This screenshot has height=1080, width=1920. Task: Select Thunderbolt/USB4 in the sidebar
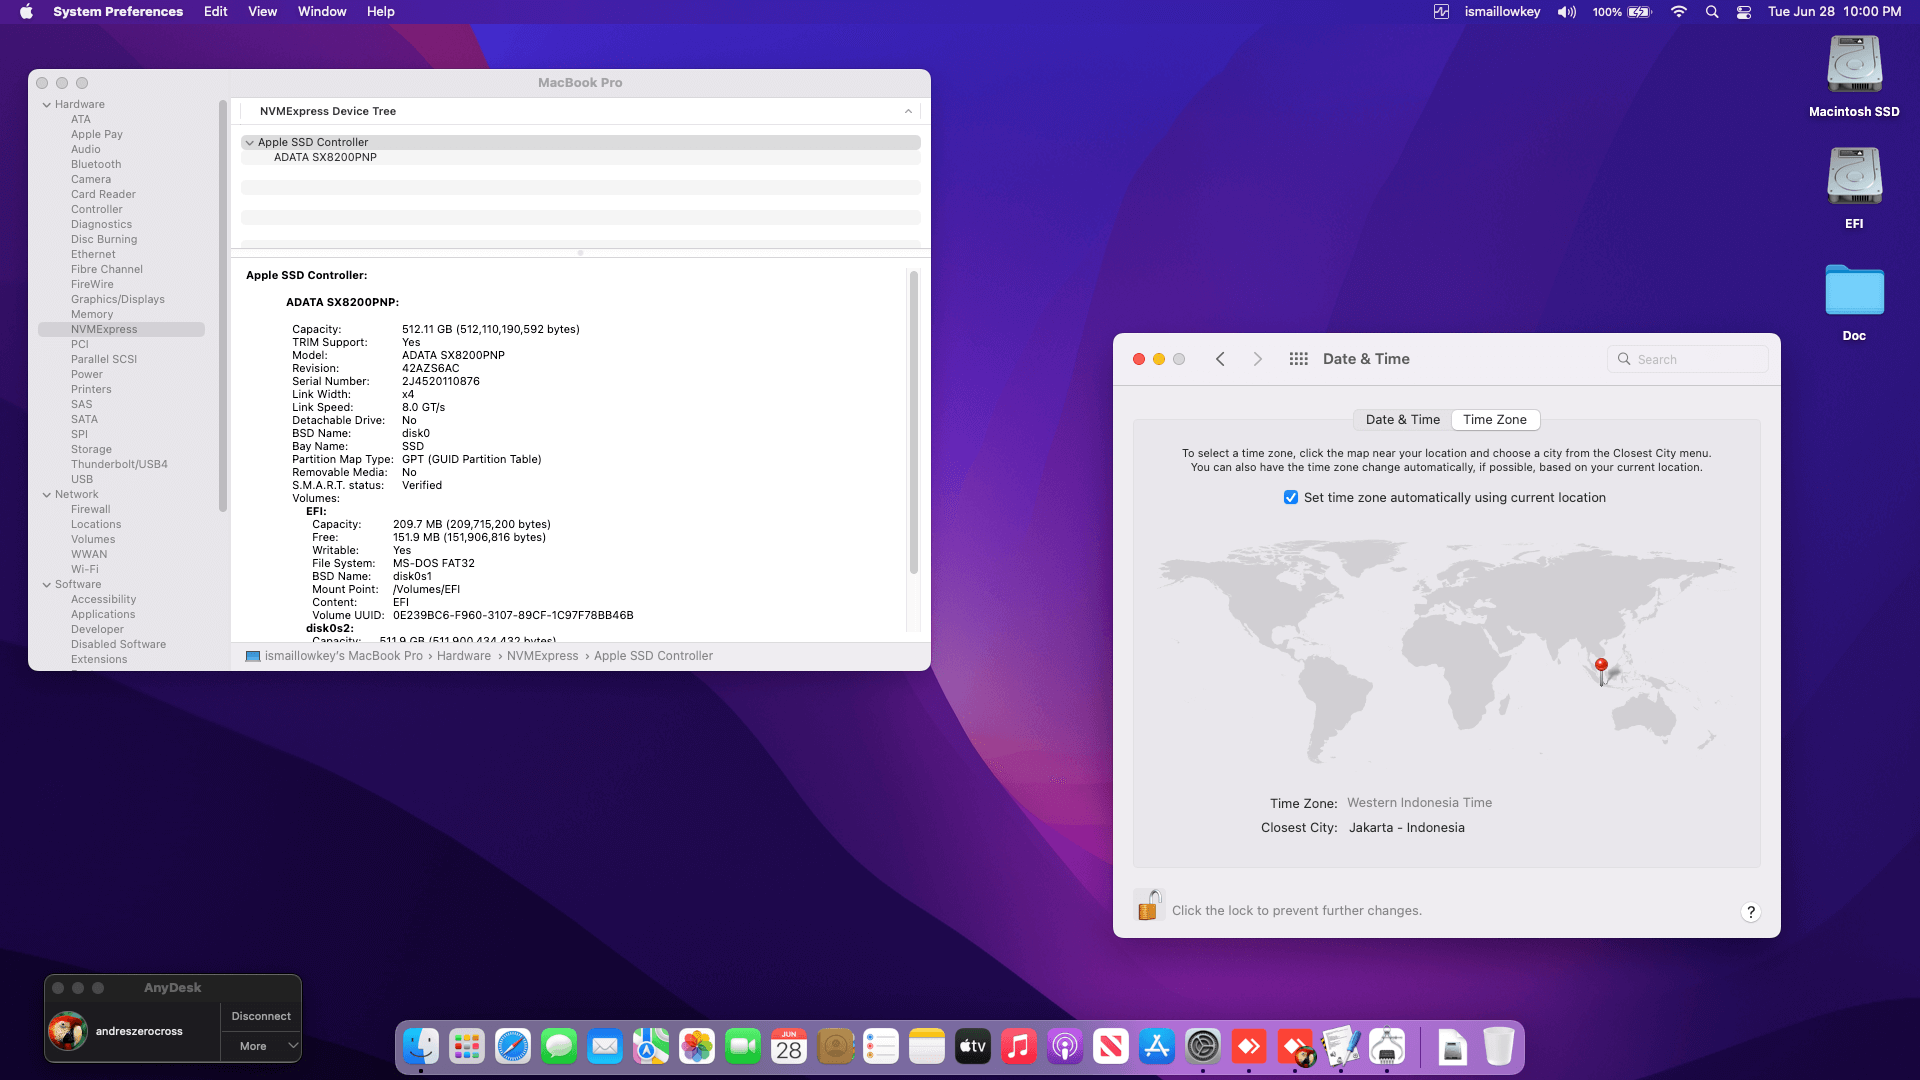(x=119, y=464)
